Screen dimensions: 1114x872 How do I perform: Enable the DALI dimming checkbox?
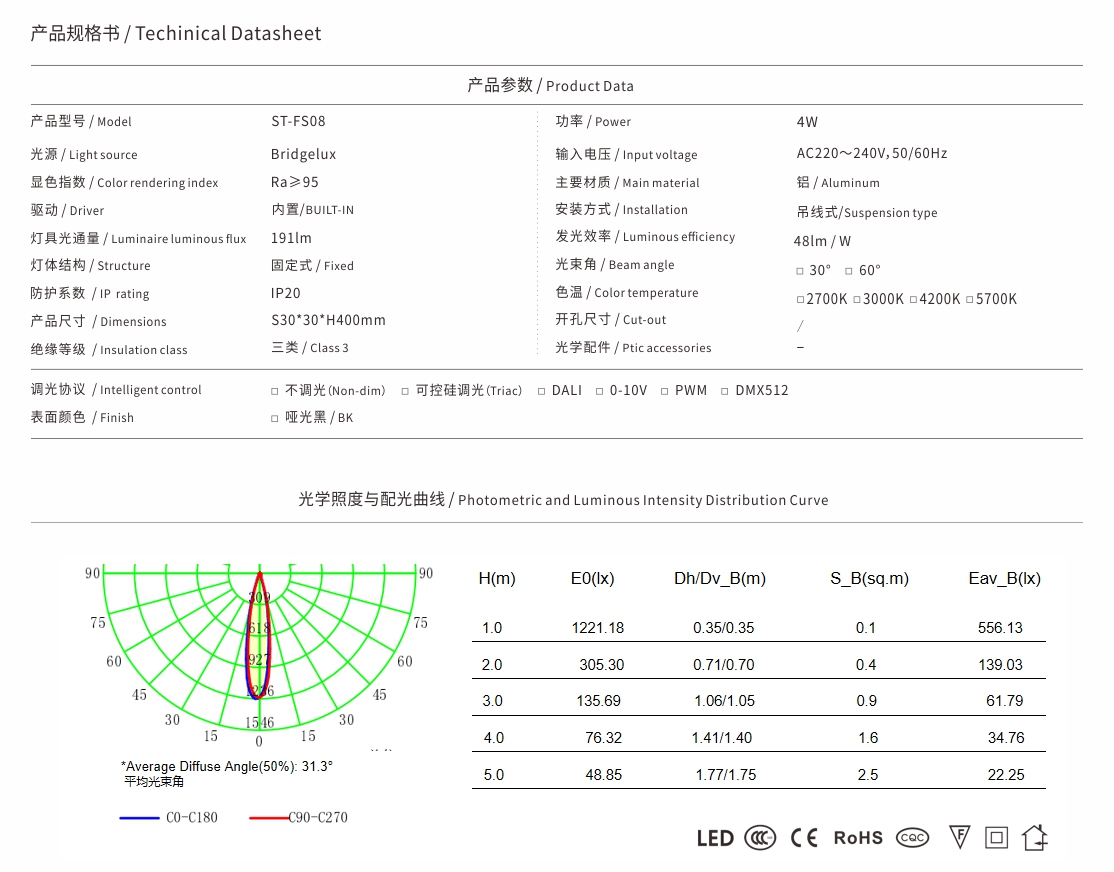pyautogui.click(x=542, y=392)
